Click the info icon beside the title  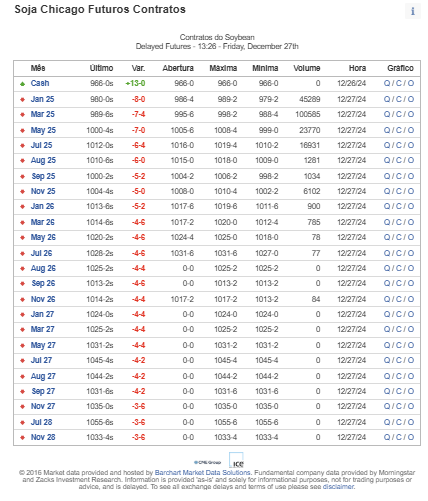413,11
